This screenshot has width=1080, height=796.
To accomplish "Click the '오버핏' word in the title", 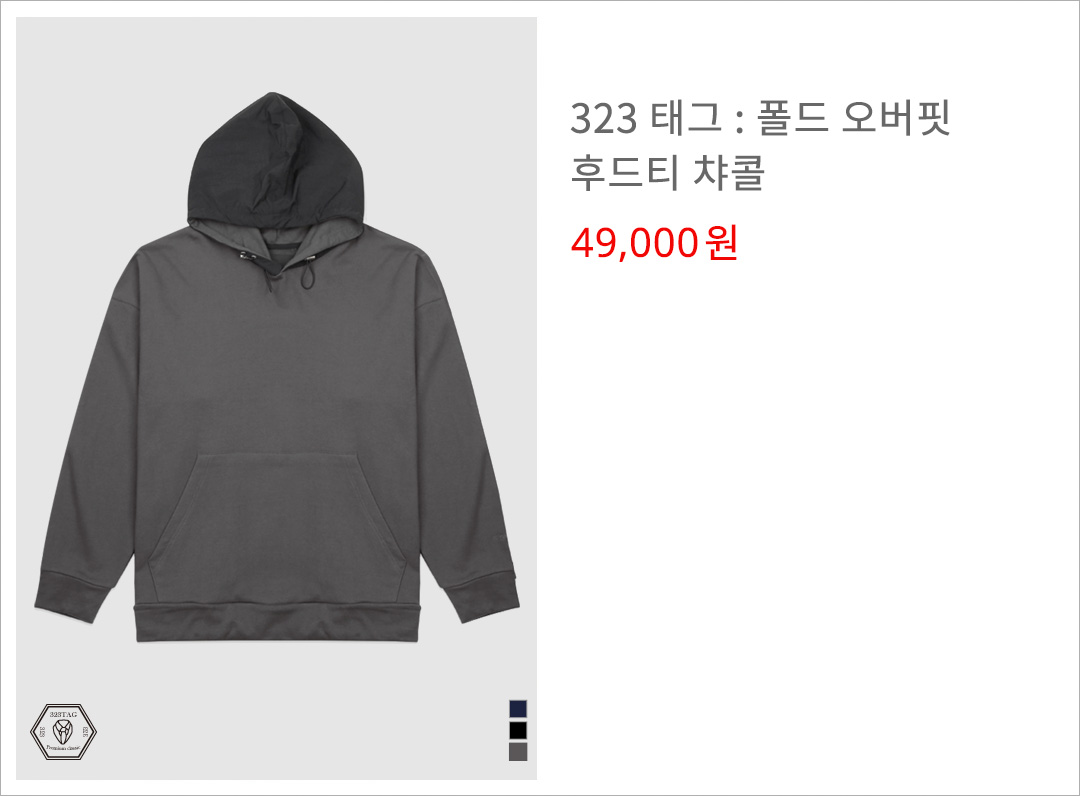I will pyautogui.click(x=896, y=118).
